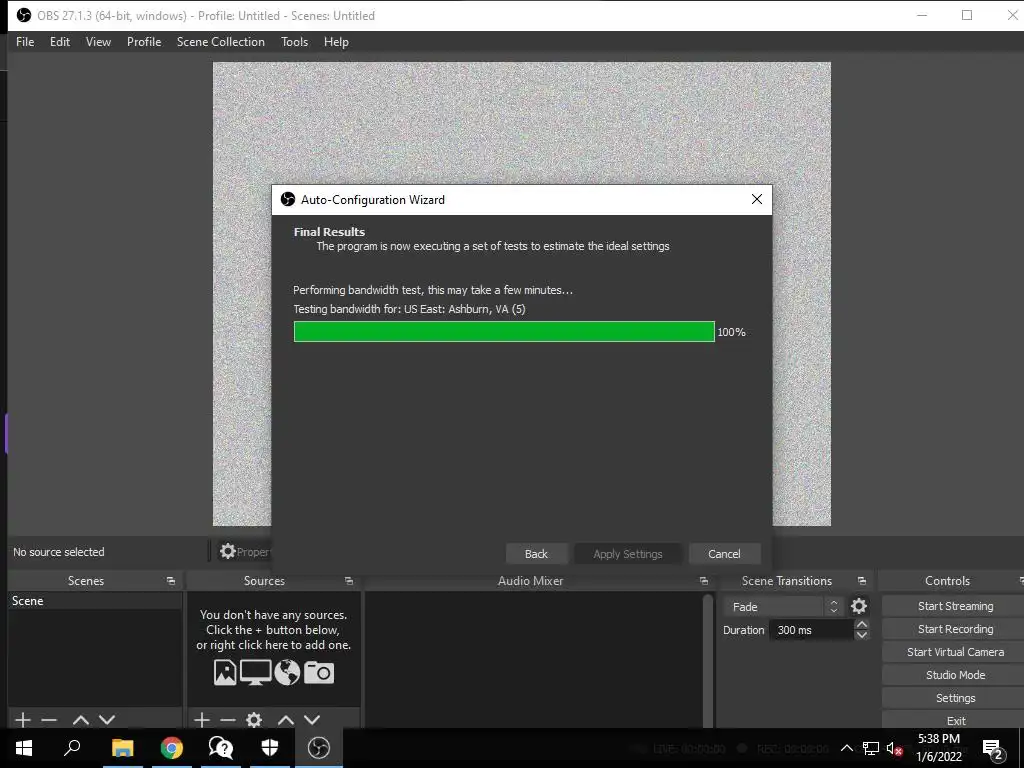Viewport: 1024px width, 768px height.
Task: Open the File menu
Action: tap(25, 42)
